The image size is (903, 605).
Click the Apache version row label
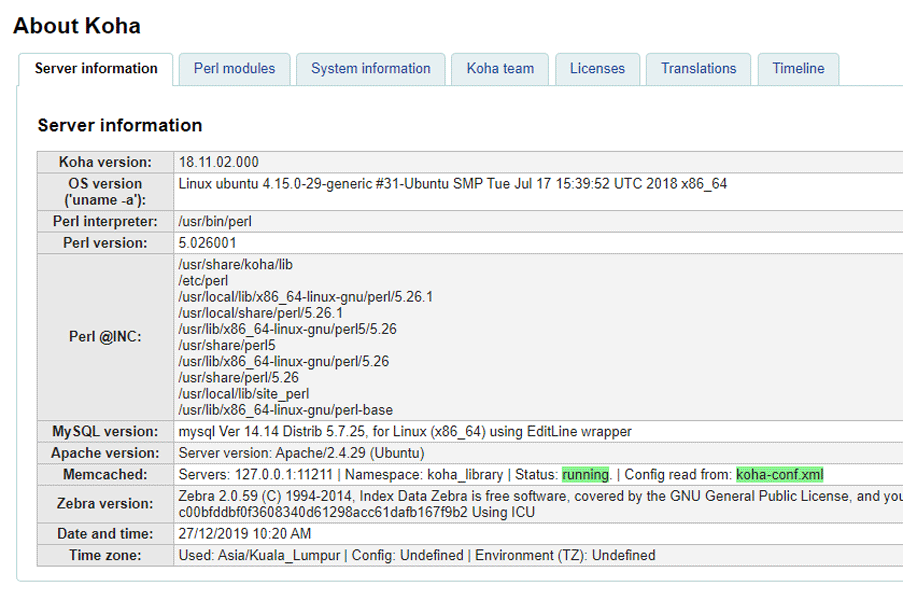pyautogui.click(x=105, y=453)
